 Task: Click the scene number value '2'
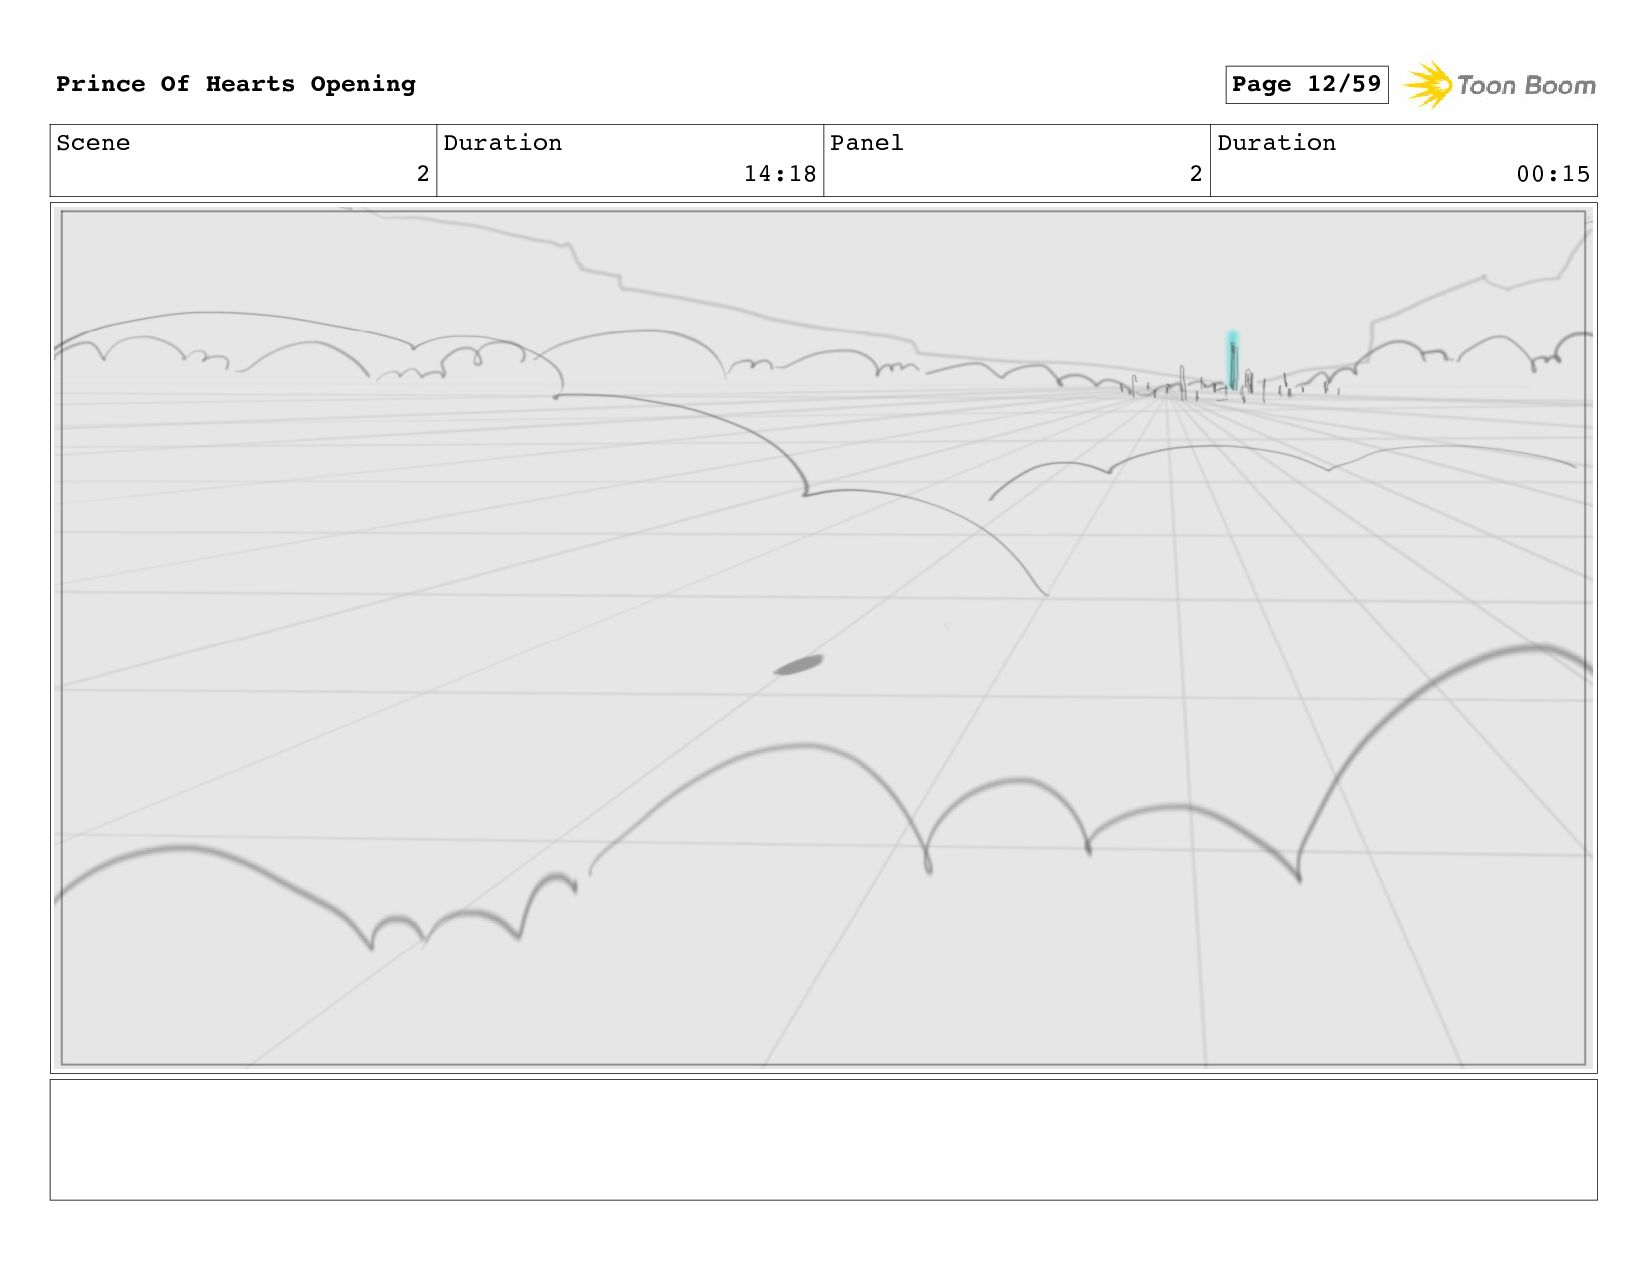423,174
